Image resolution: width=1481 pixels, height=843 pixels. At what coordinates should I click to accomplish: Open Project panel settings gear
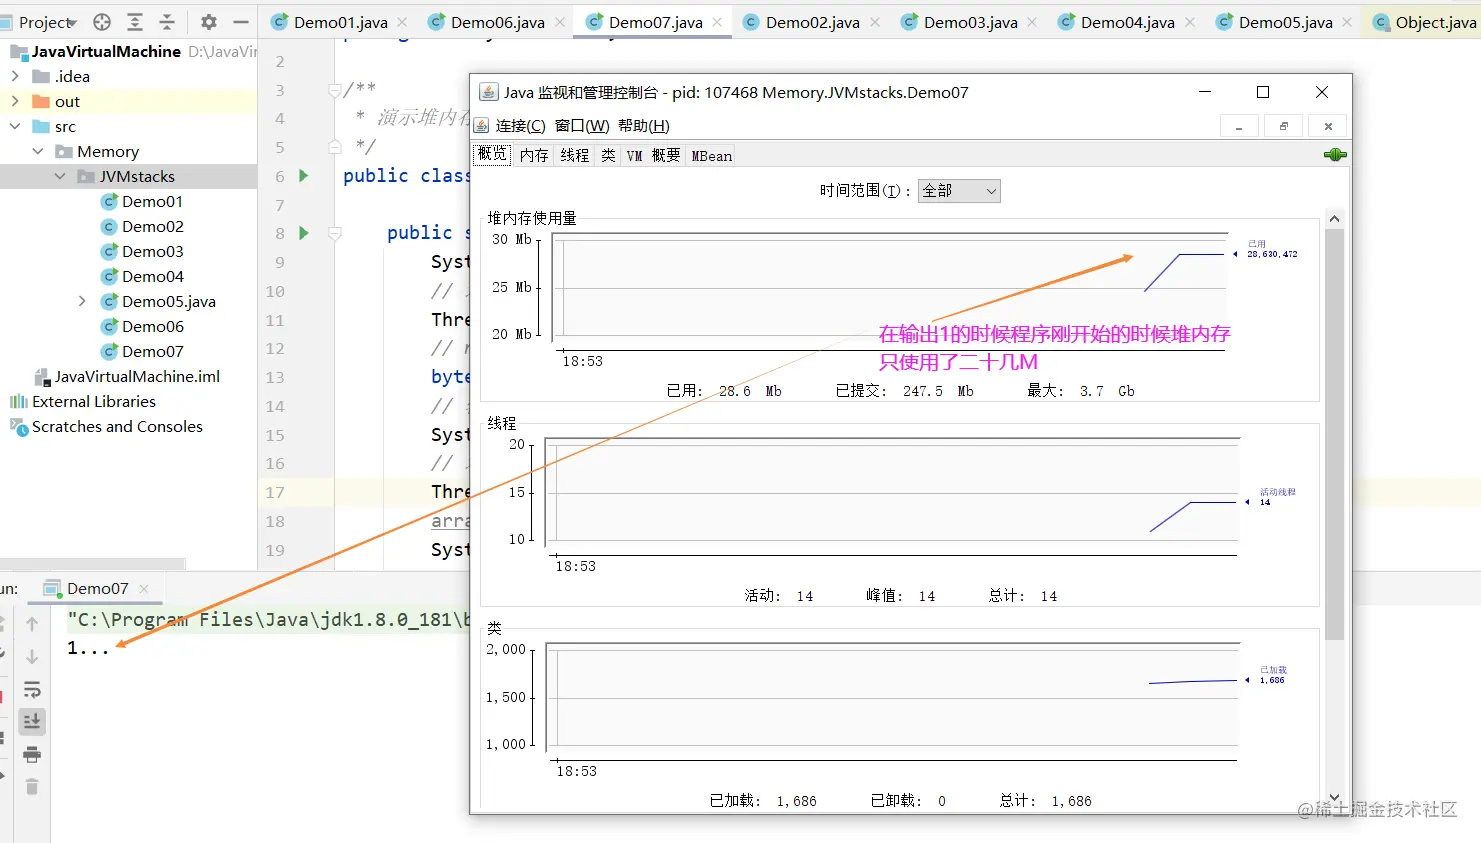pos(208,22)
